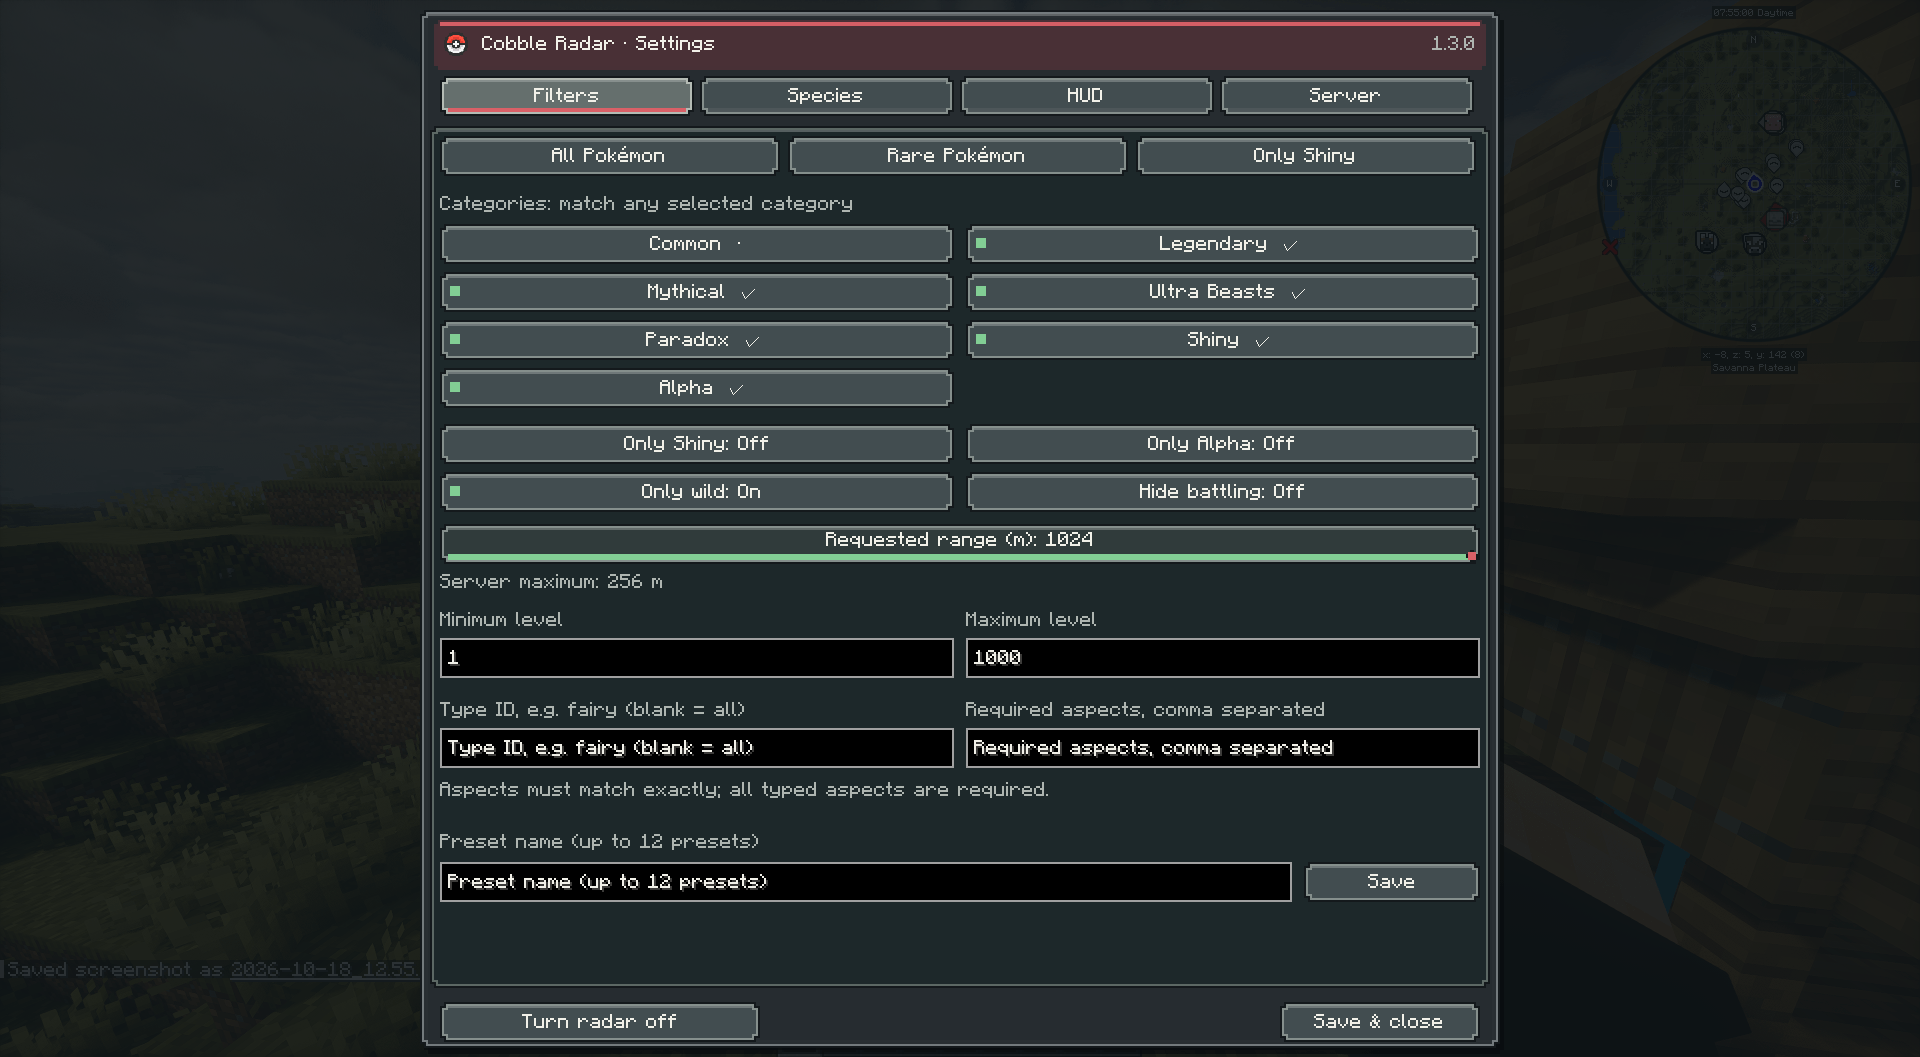Apply the All Pokémon preset filter
Viewport: 1920px width, 1057px height.
(x=609, y=156)
